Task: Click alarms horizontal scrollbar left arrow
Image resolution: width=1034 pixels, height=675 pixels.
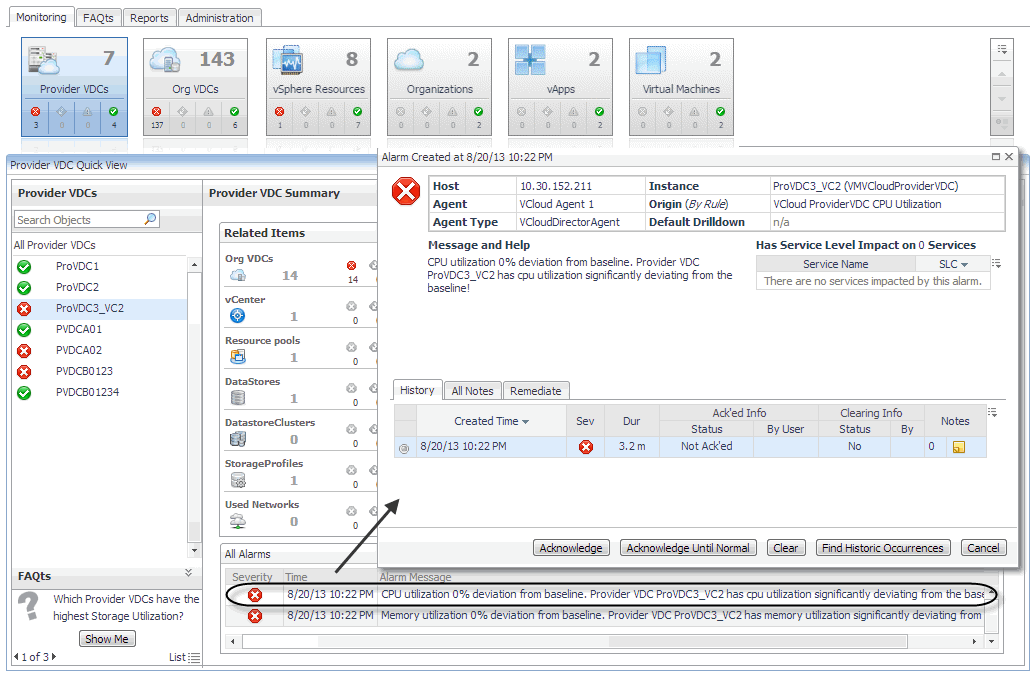Action: pyautogui.click(x=232, y=641)
